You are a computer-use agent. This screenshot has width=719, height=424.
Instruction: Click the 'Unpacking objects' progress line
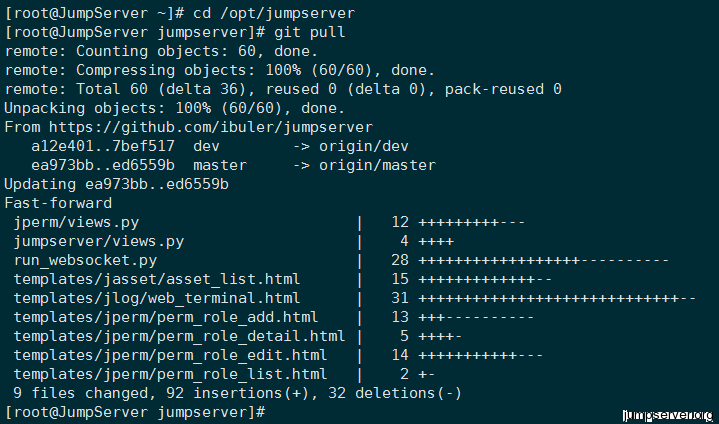(175, 108)
